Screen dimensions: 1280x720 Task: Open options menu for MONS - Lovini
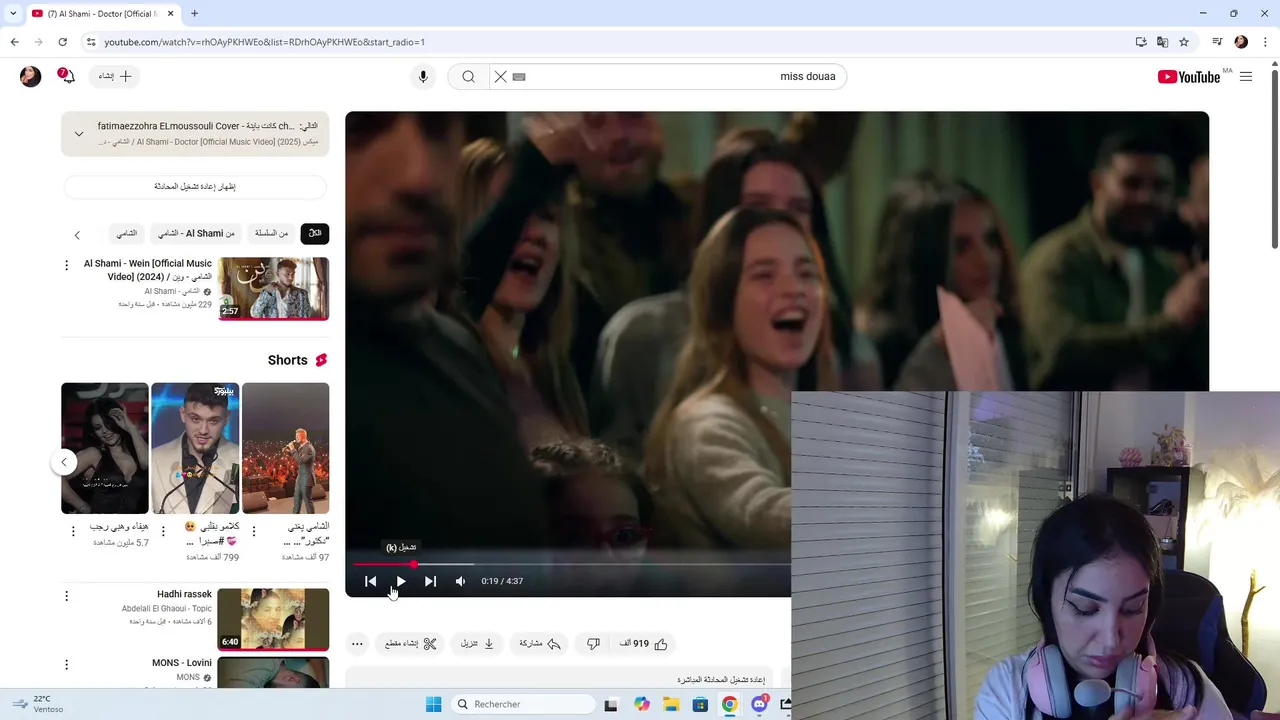point(67,665)
